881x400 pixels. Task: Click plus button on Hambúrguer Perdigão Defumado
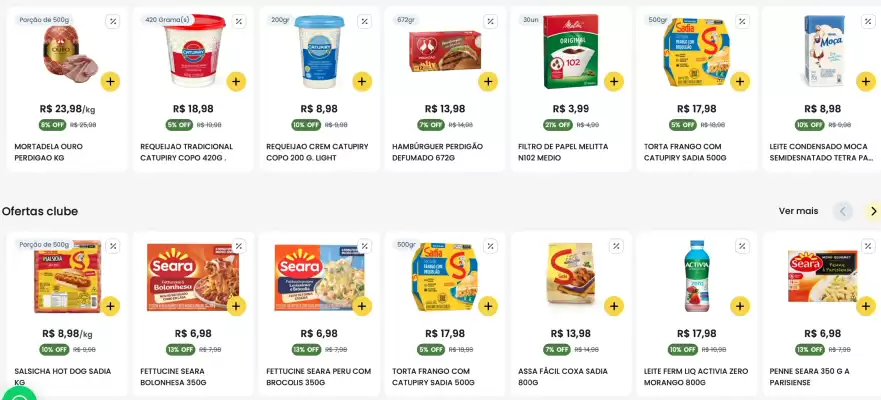488,81
